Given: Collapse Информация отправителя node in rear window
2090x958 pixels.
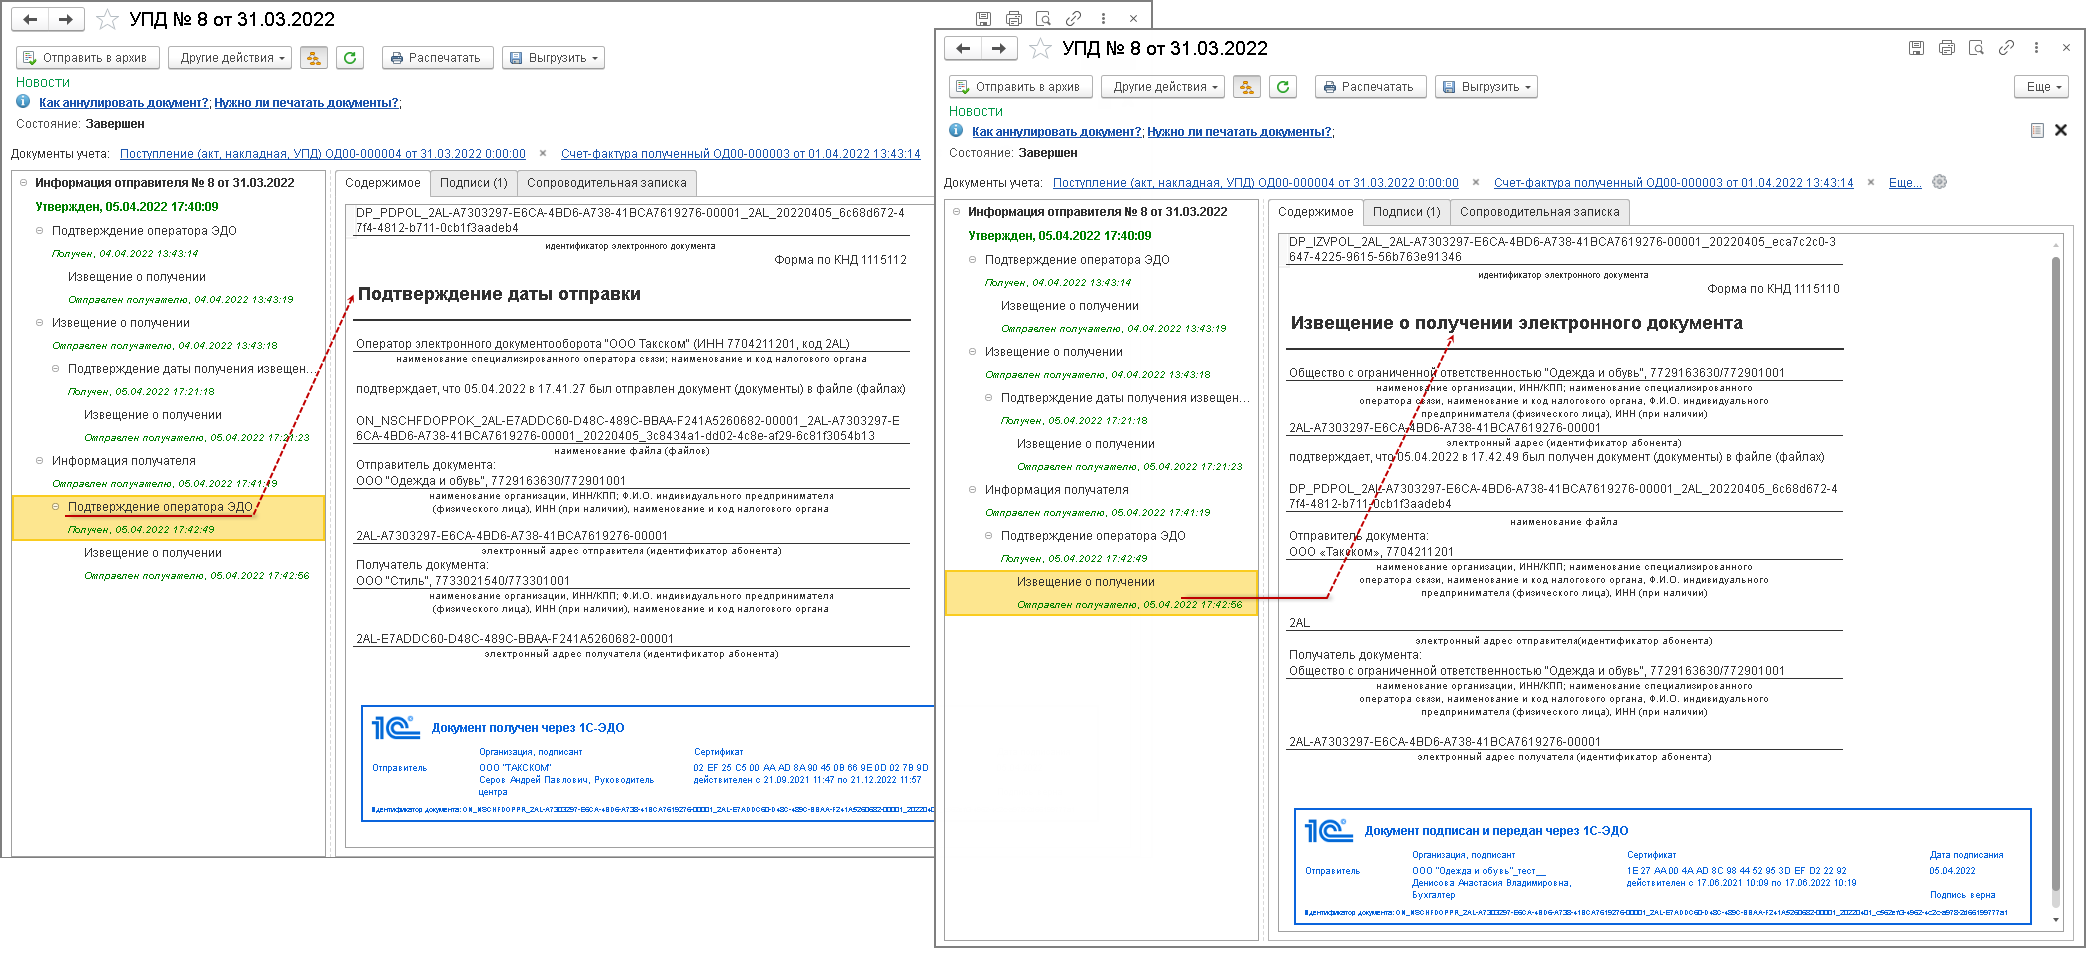Looking at the screenshot, I should point(23,183).
